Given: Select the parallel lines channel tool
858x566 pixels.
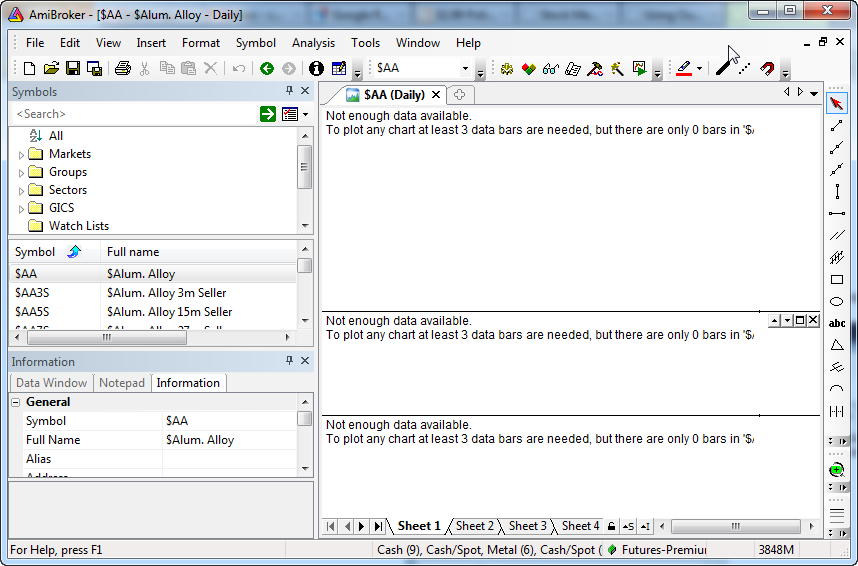Looking at the screenshot, I should point(837,235).
